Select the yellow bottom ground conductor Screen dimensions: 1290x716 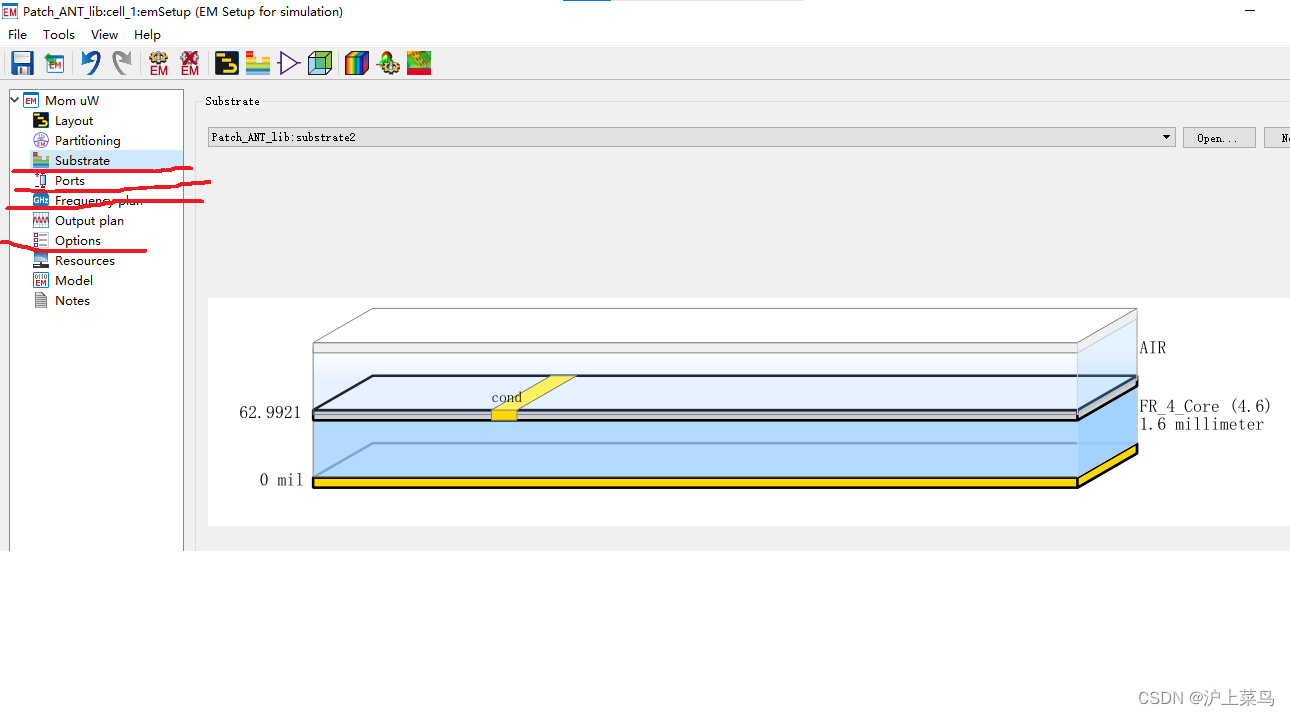695,482
